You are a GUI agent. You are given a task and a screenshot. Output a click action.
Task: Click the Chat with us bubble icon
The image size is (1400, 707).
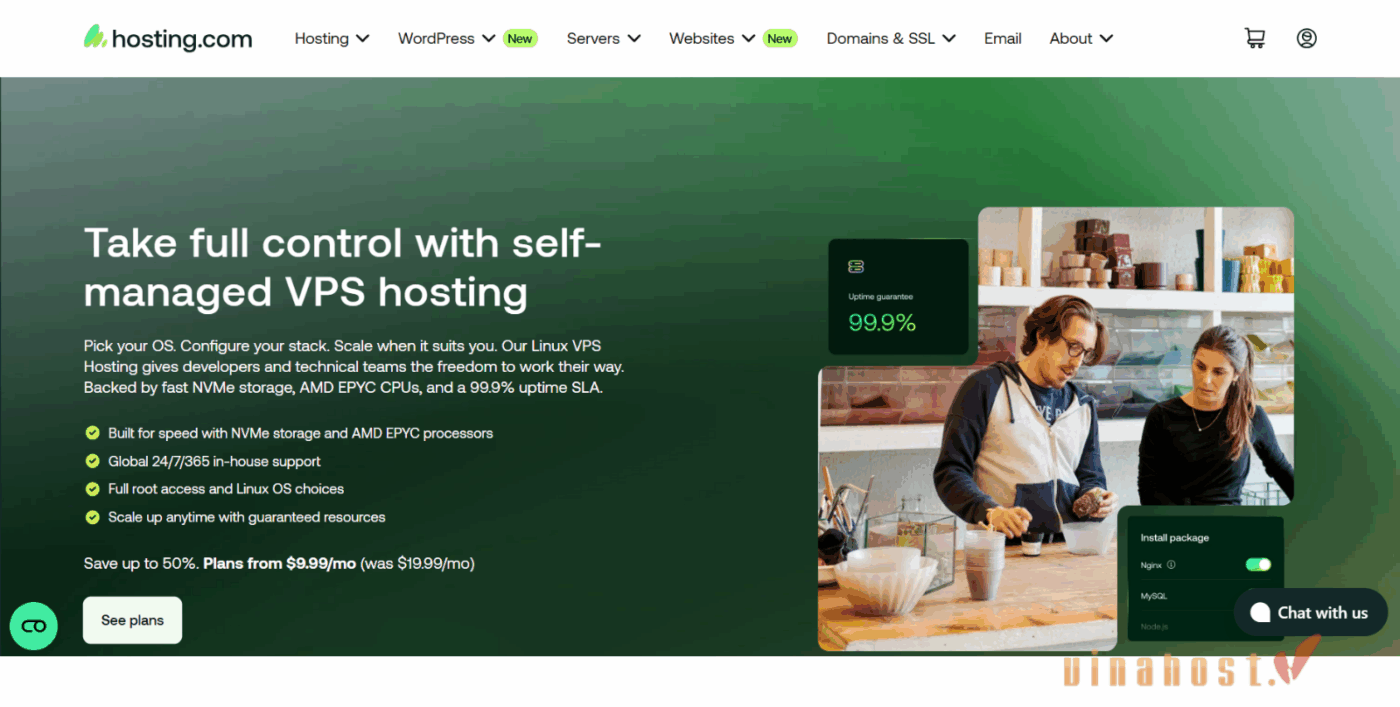(1260, 612)
